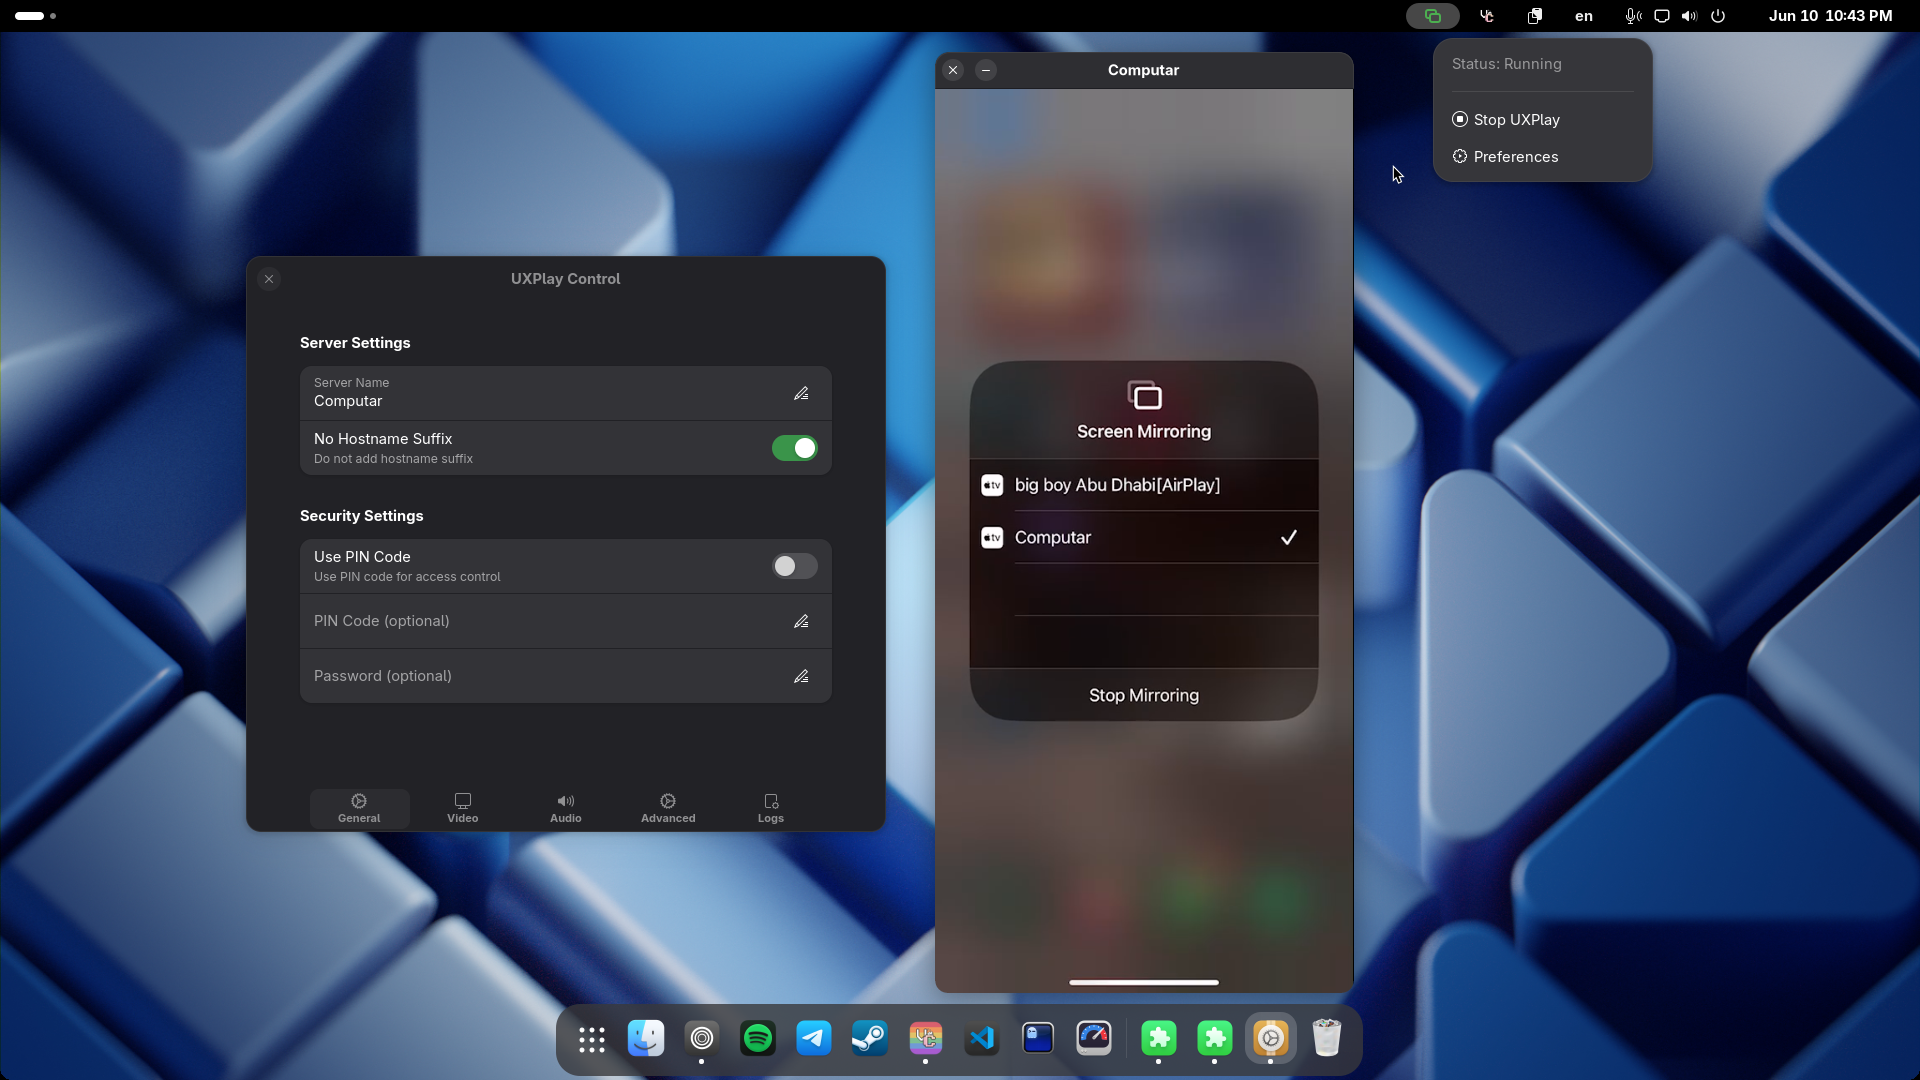1920x1080 pixels.
Task: Open the terminal app in dock
Action: [x=1038, y=1039]
